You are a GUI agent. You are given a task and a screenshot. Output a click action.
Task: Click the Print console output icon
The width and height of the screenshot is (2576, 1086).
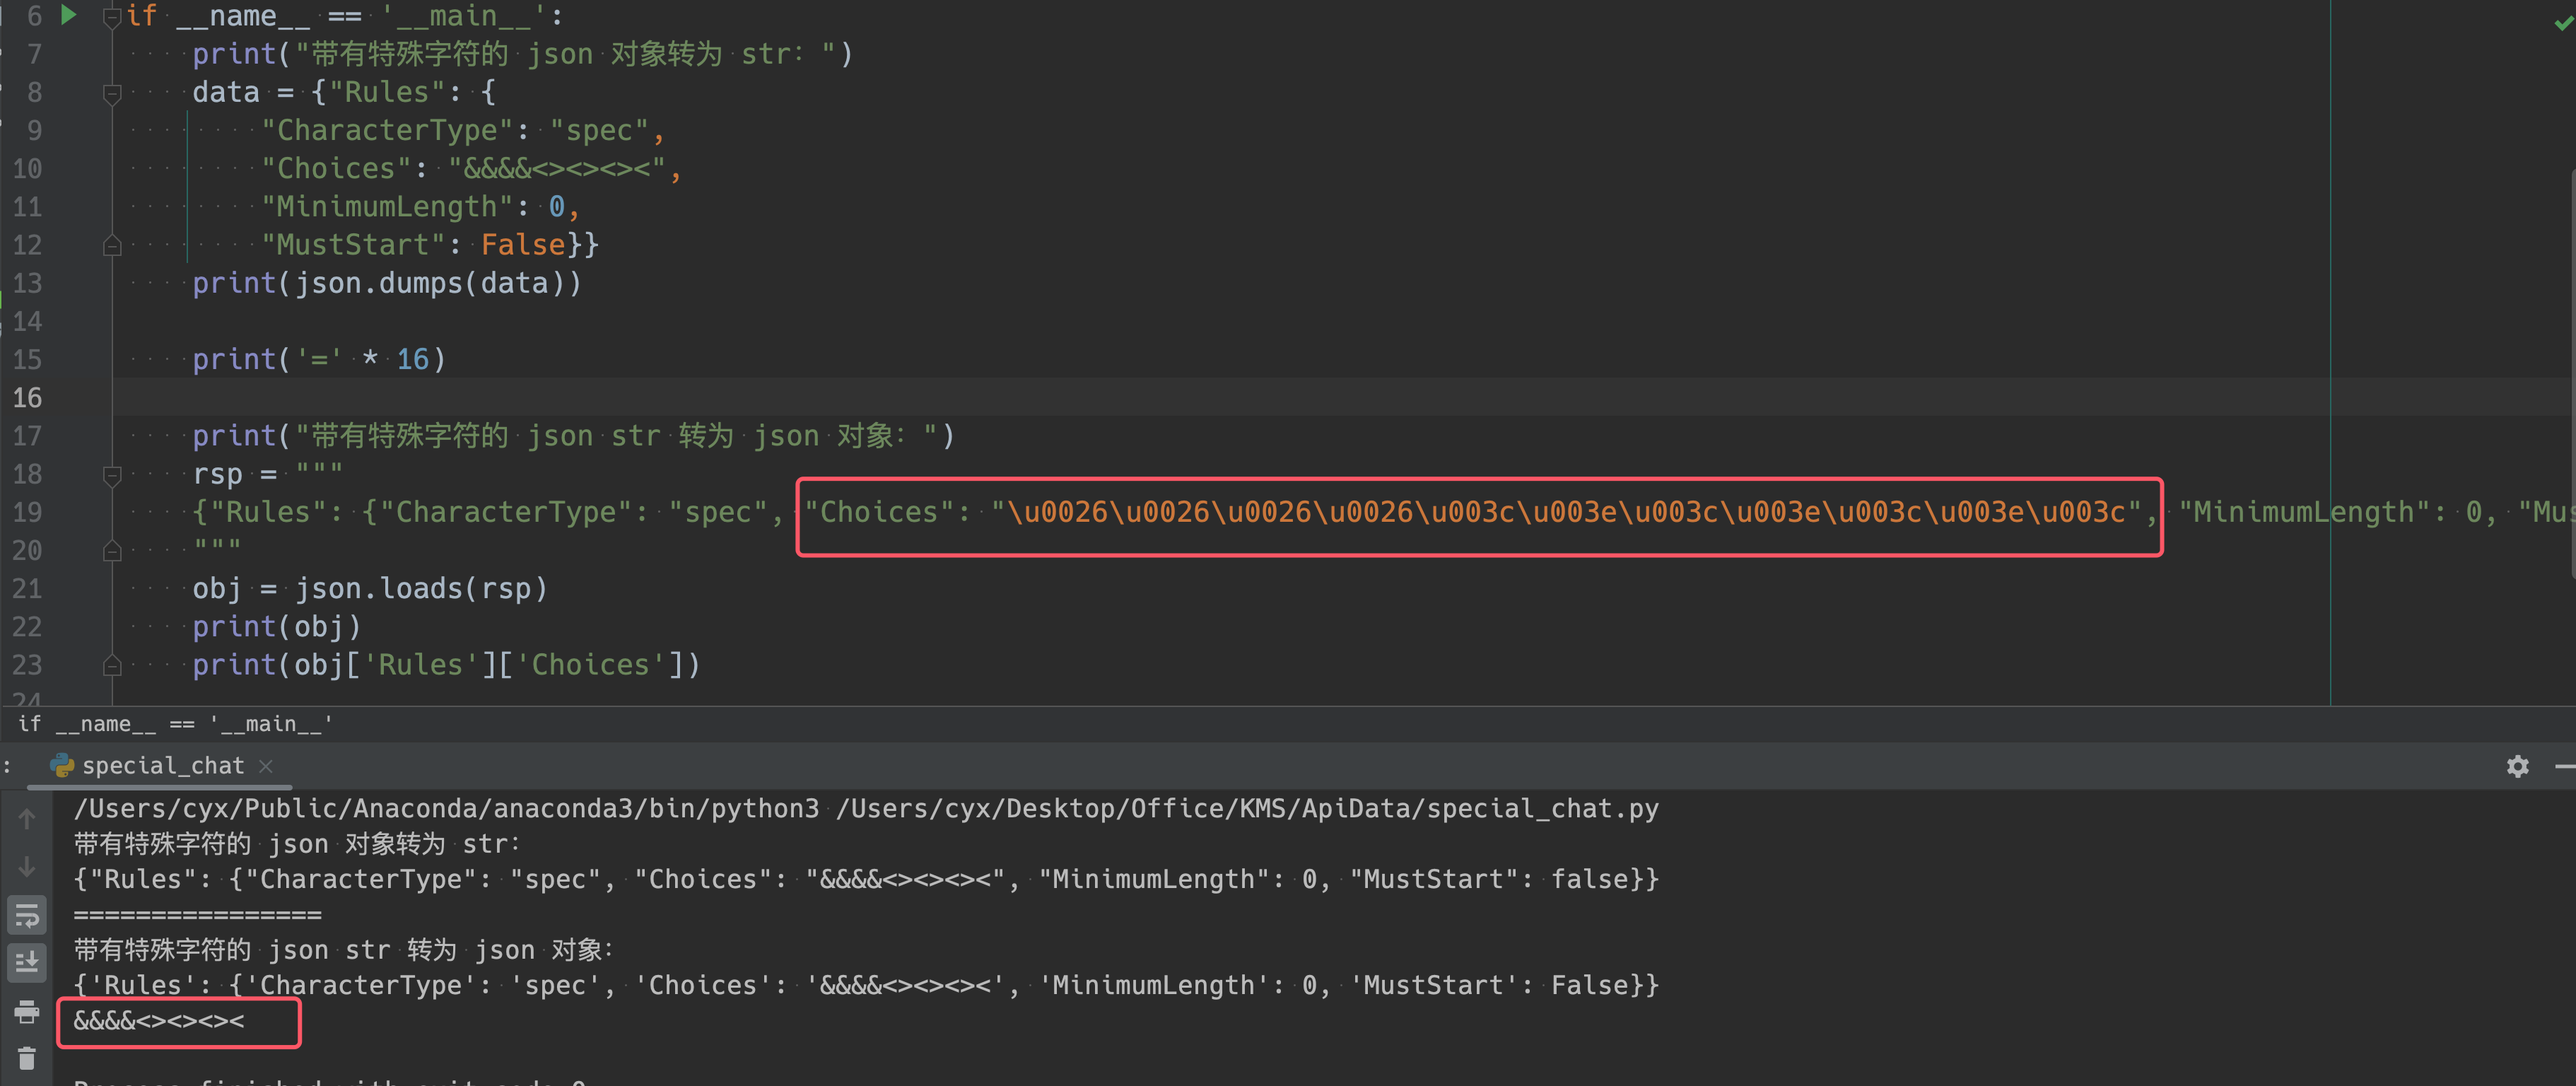[x=27, y=1011]
